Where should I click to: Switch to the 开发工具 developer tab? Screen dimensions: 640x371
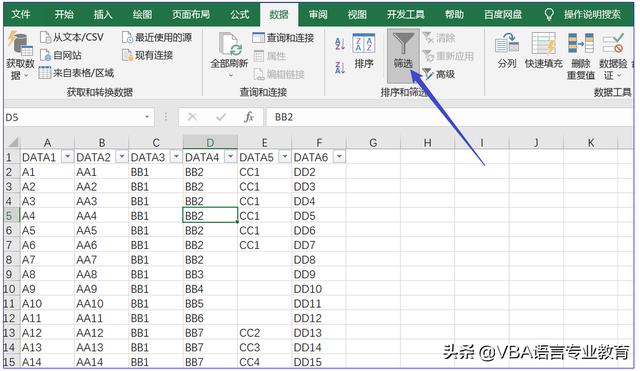[406, 15]
